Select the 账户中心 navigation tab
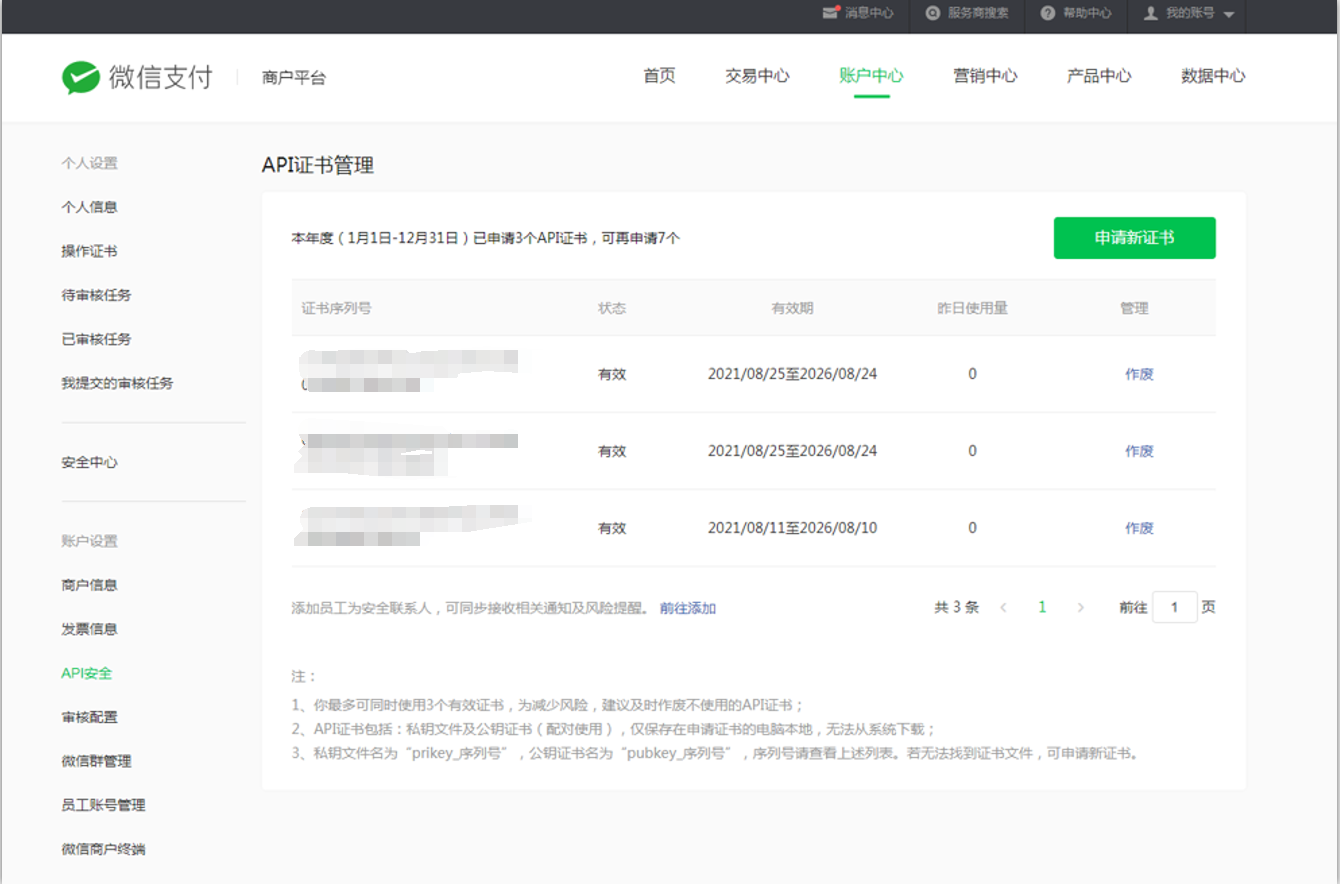The width and height of the screenshot is (1340, 884). (x=871, y=76)
